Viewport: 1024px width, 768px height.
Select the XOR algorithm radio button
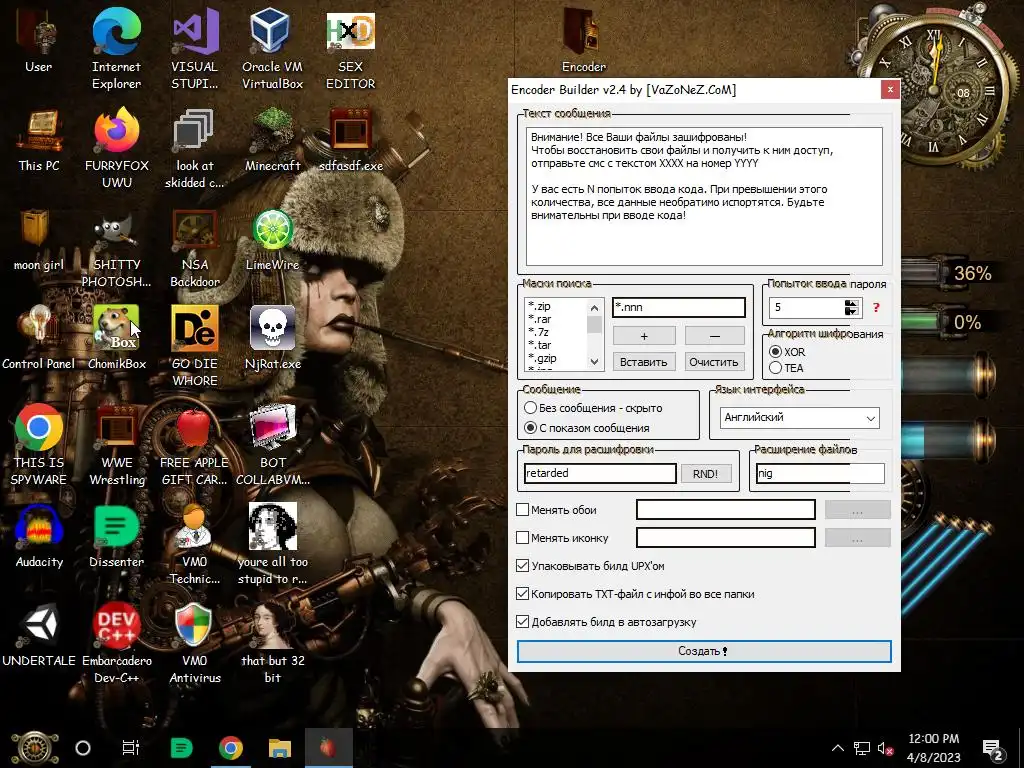[x=776, y=351]
